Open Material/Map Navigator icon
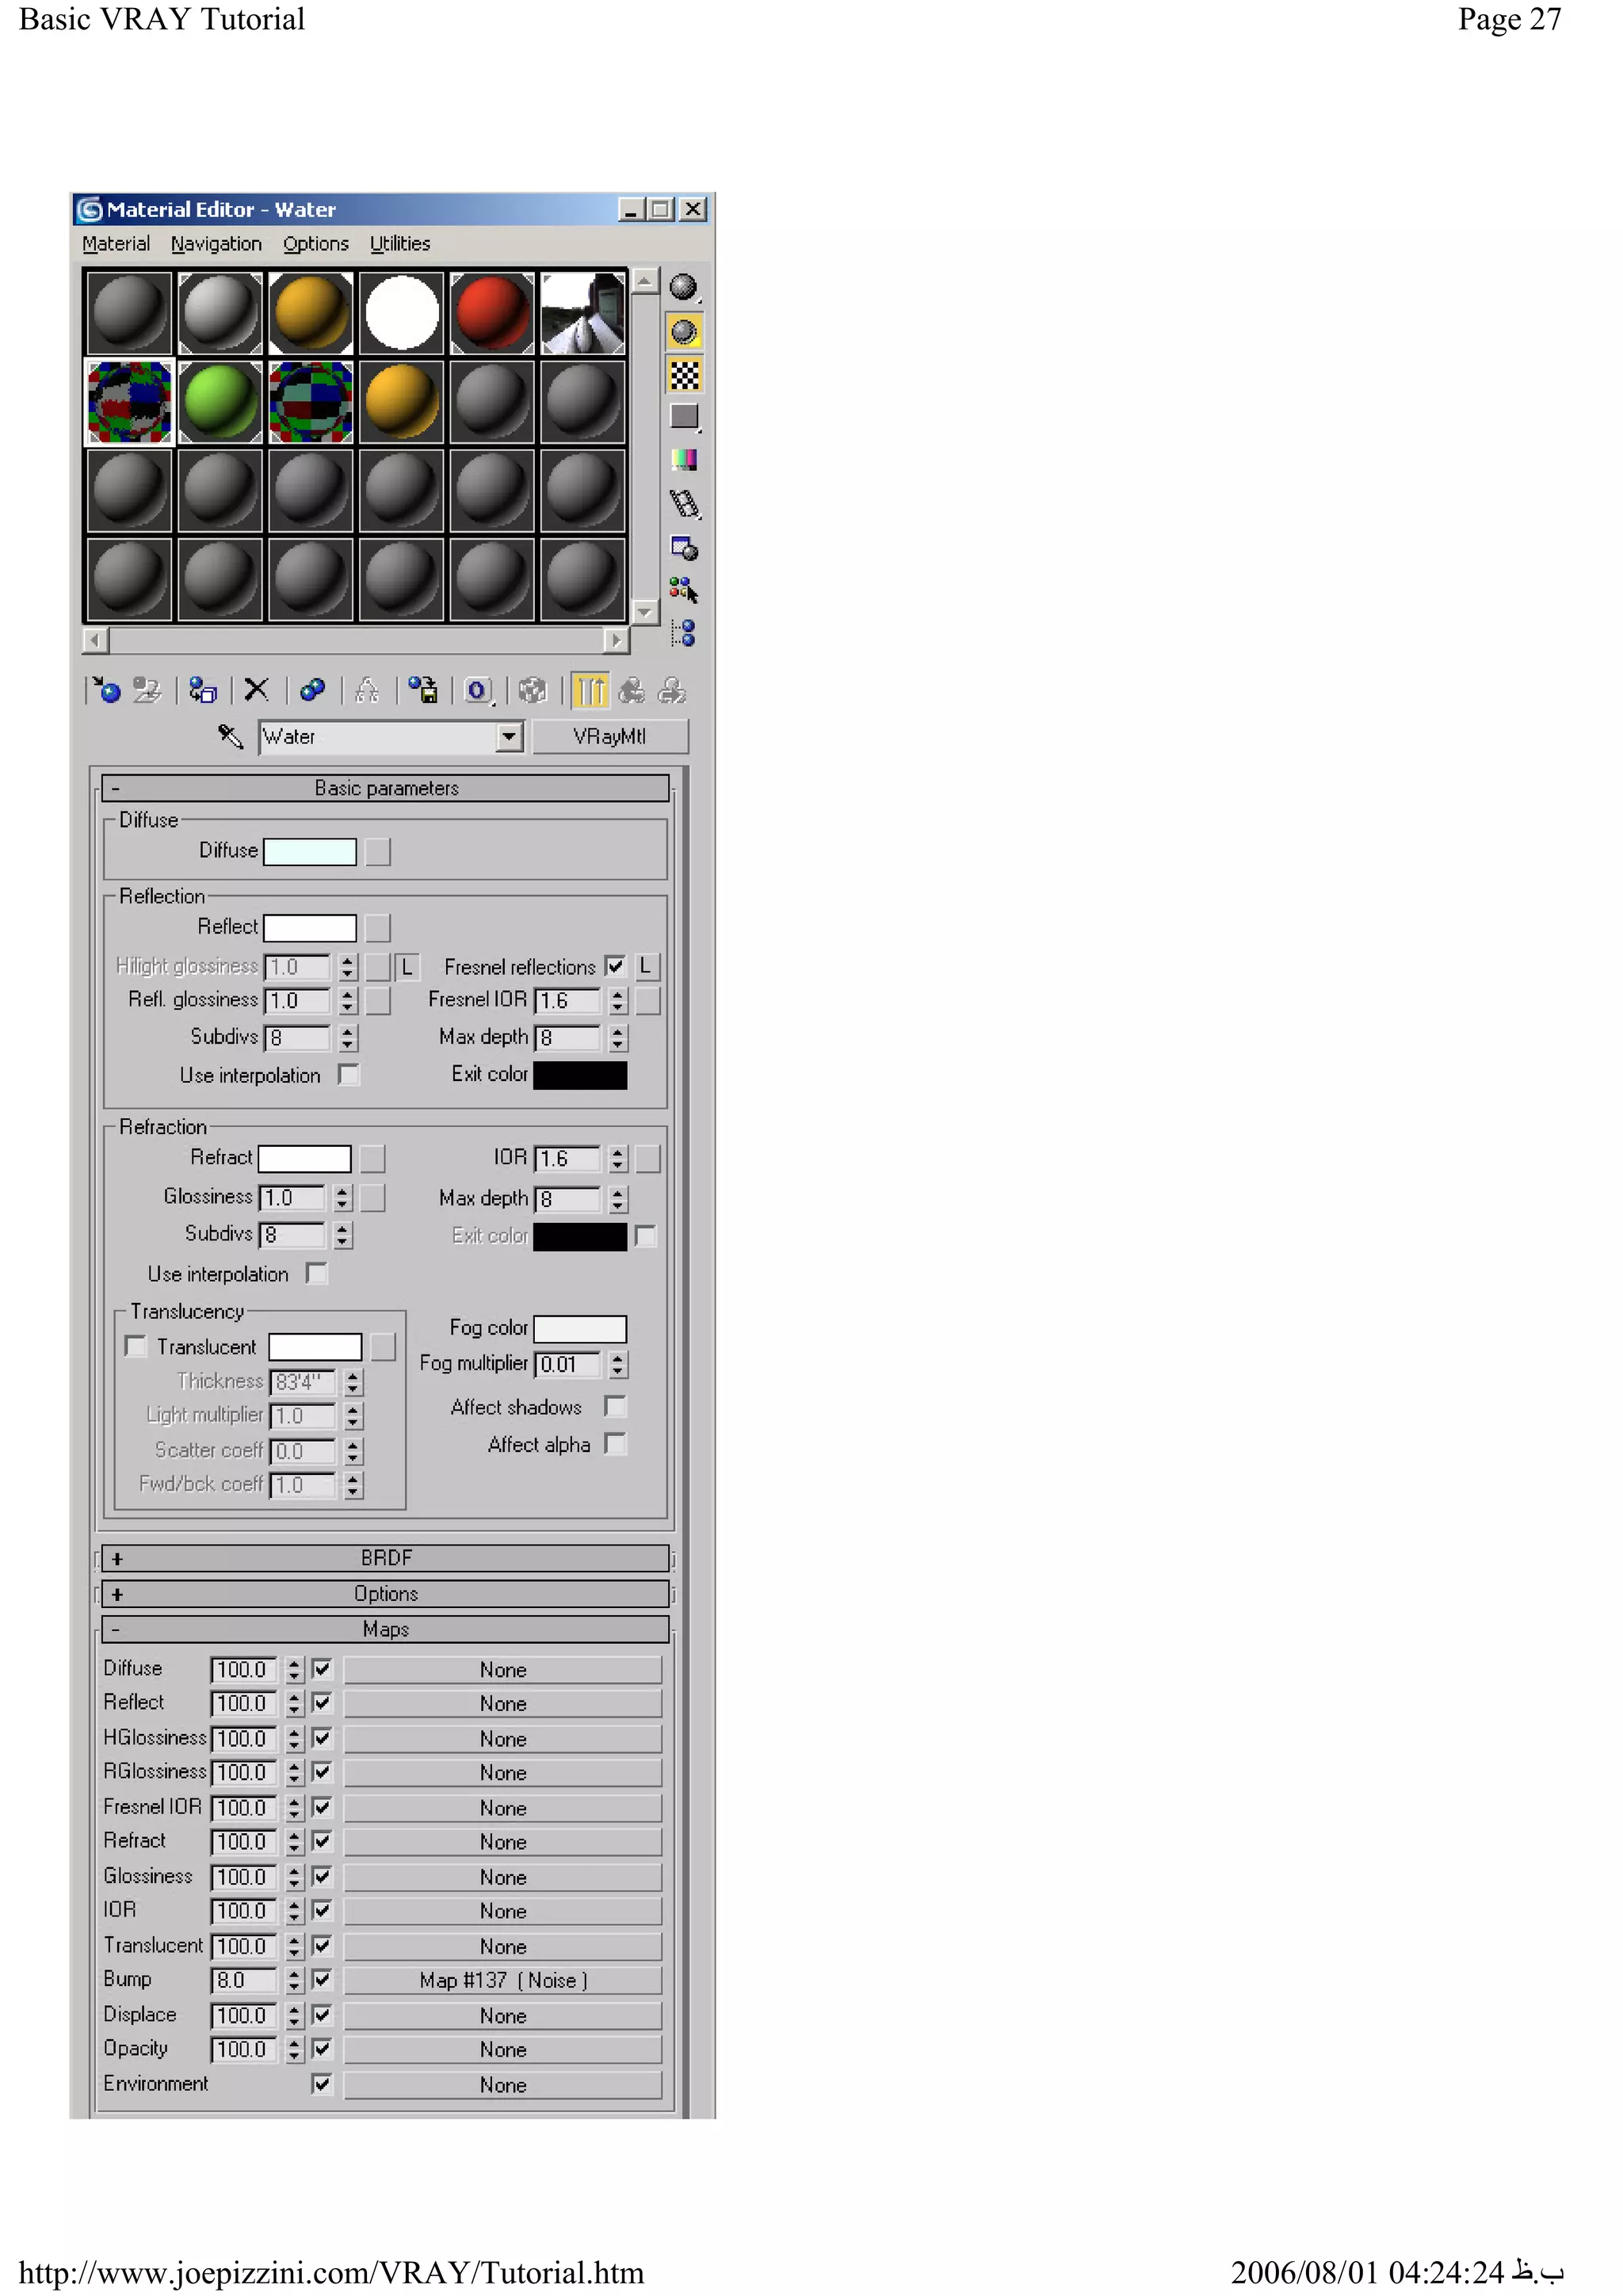 click(684, 633)
